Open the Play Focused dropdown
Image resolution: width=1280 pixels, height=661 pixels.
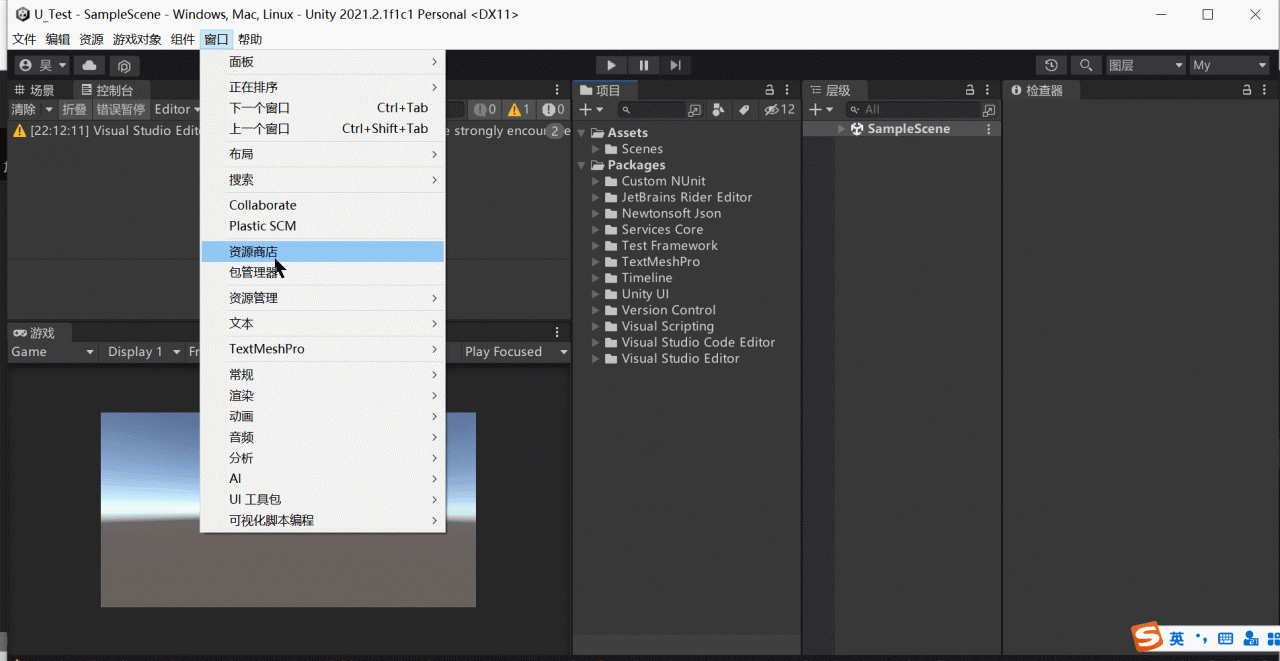(515, 352)
